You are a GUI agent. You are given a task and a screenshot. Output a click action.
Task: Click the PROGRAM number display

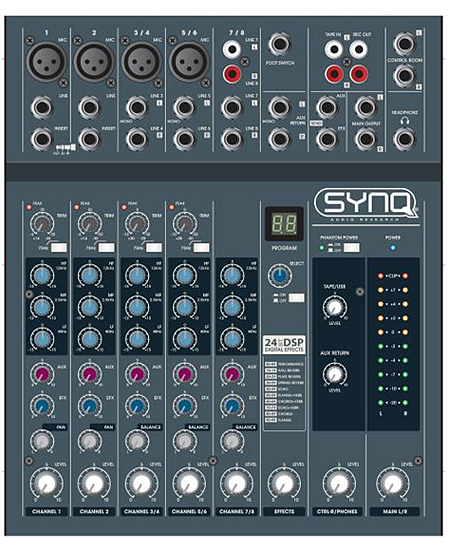point(284,224)
